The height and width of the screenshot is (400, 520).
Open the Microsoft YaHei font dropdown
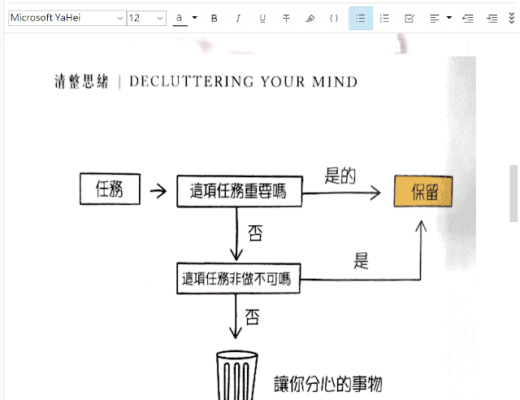coord(67,18)
